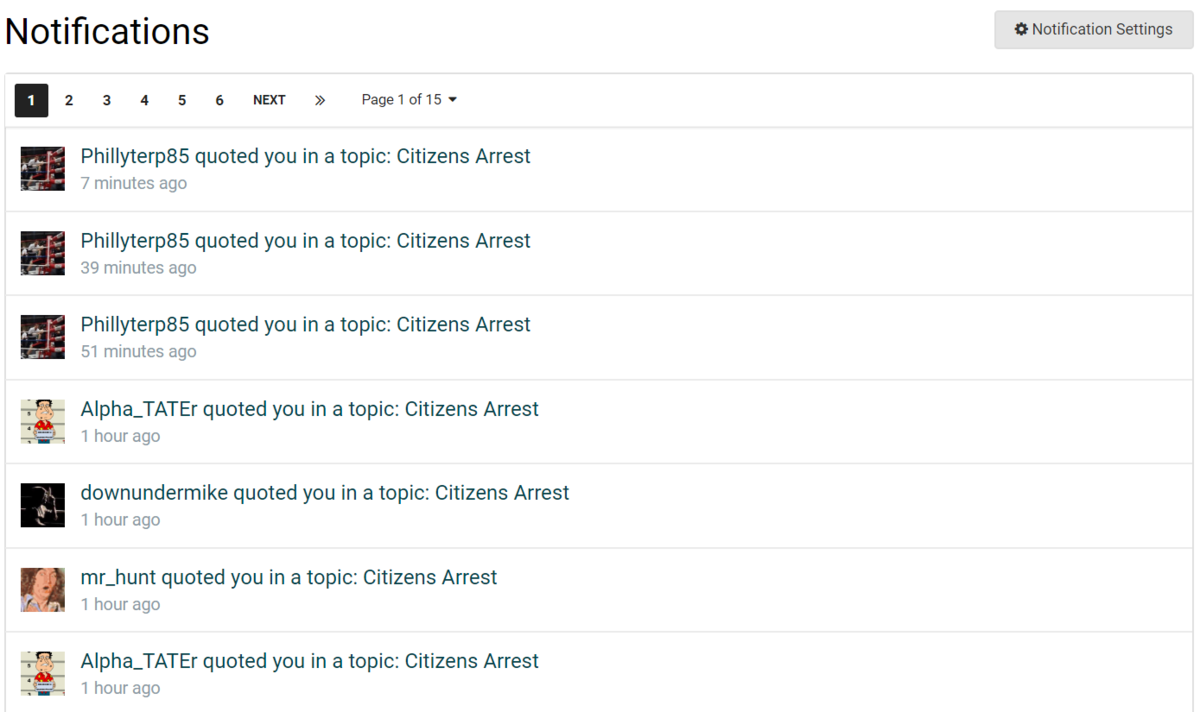Image resolution: width=1200 pixels, height=712 pixels.
Task: Go to page 2 of notifications
Action: tap(69, 100)
